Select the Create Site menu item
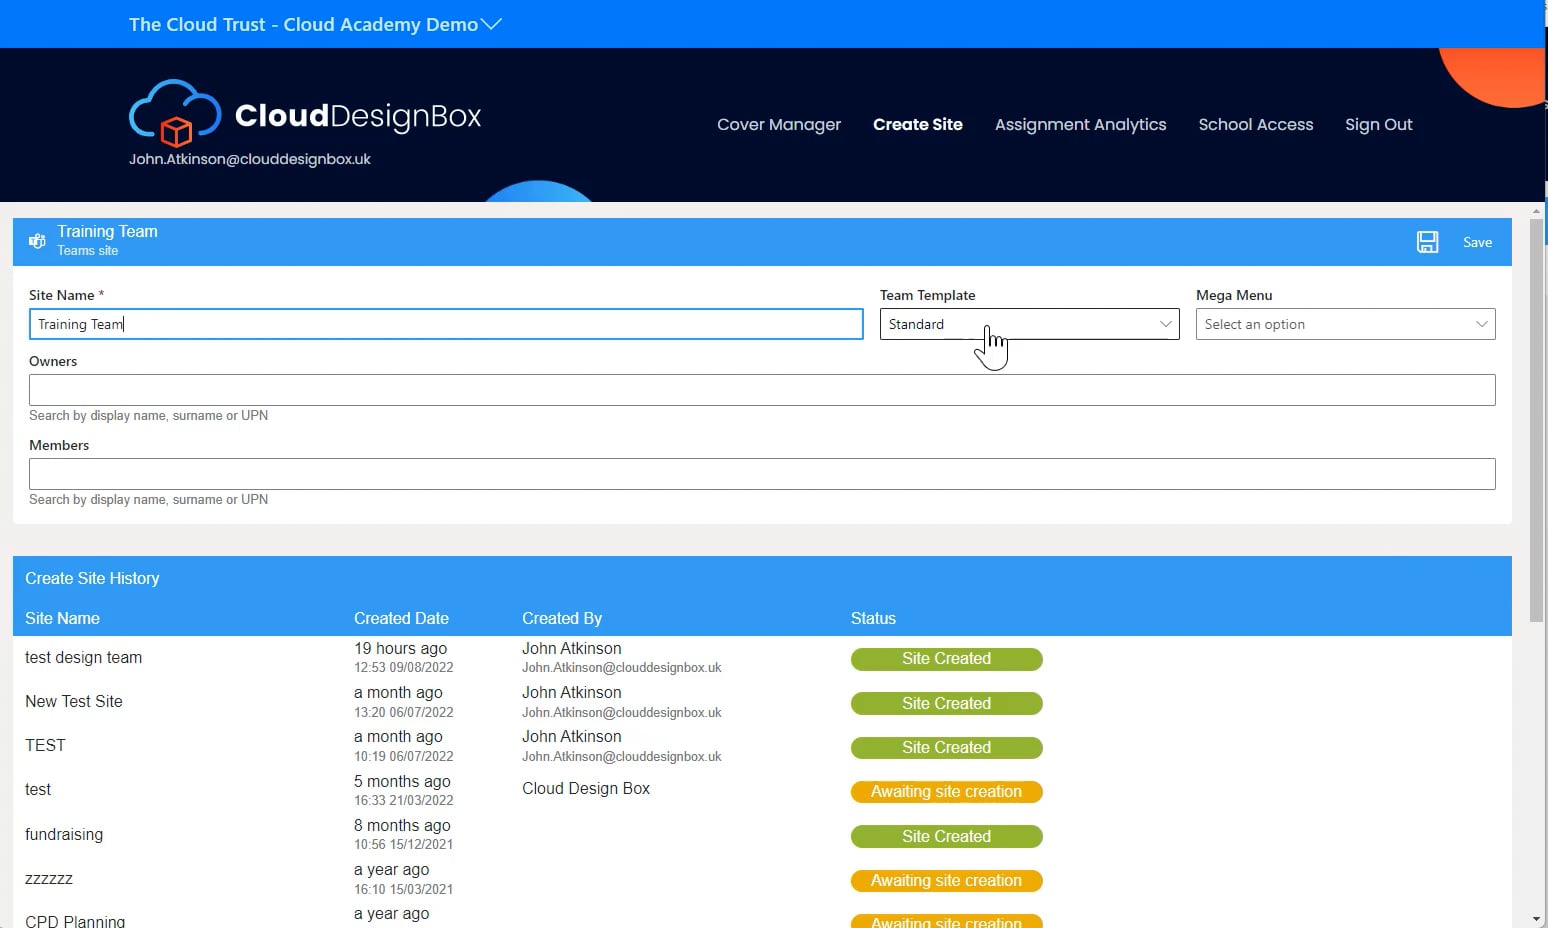This screenshot has height=928, width=1548. click(x=917, y=124)
